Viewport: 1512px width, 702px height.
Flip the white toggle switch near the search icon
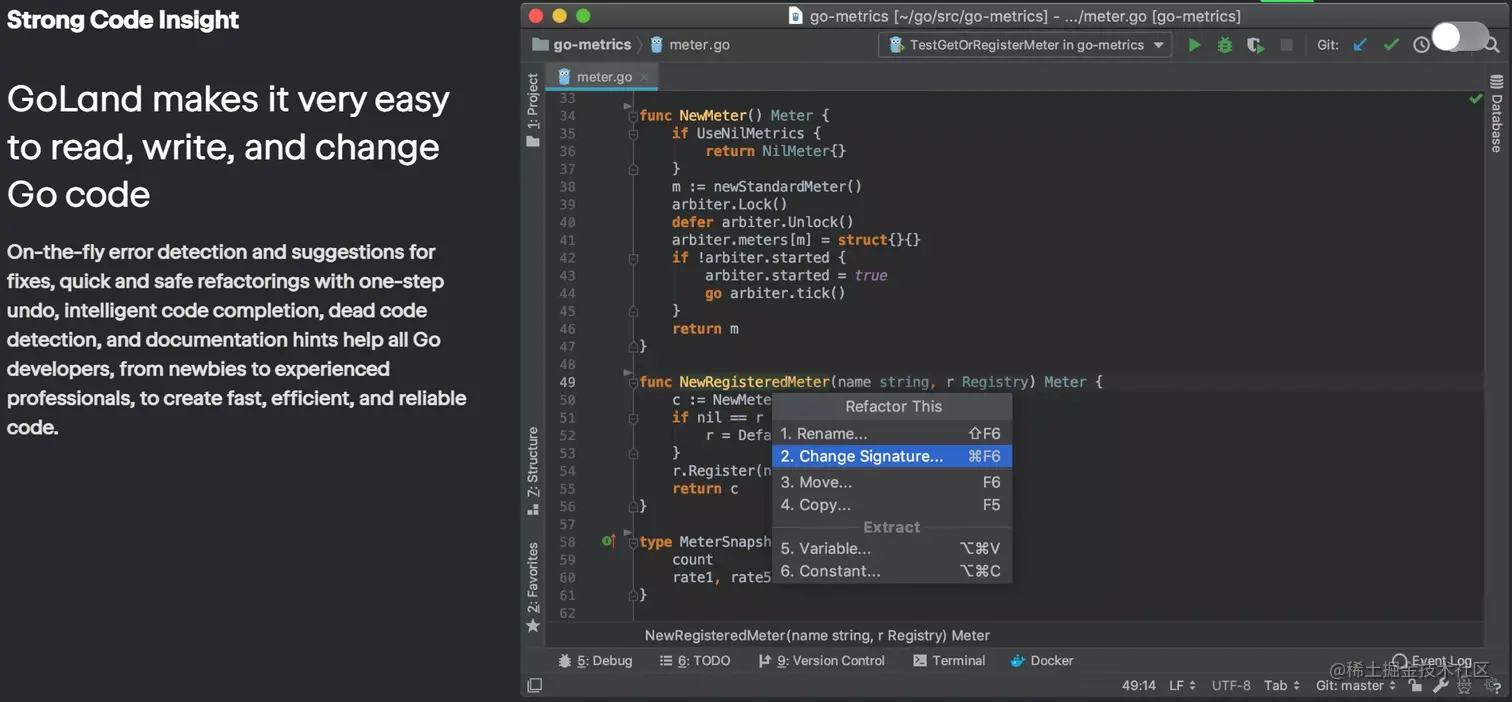(x=1459, y=37)
